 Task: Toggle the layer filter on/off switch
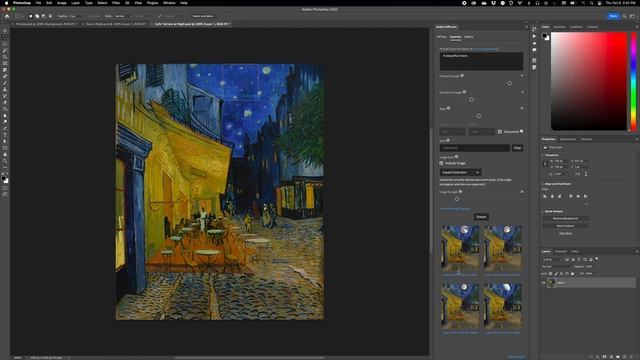point(597,259)
